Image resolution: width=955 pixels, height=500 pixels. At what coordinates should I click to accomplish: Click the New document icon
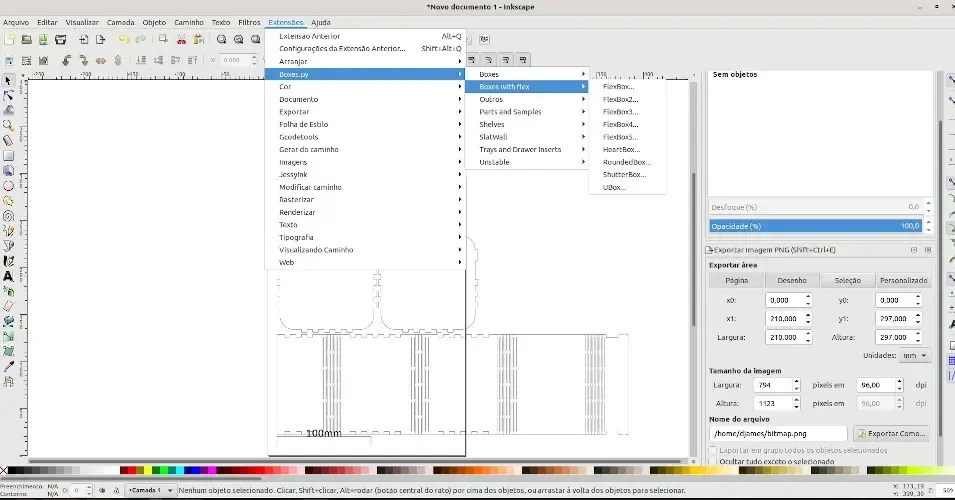9,40
